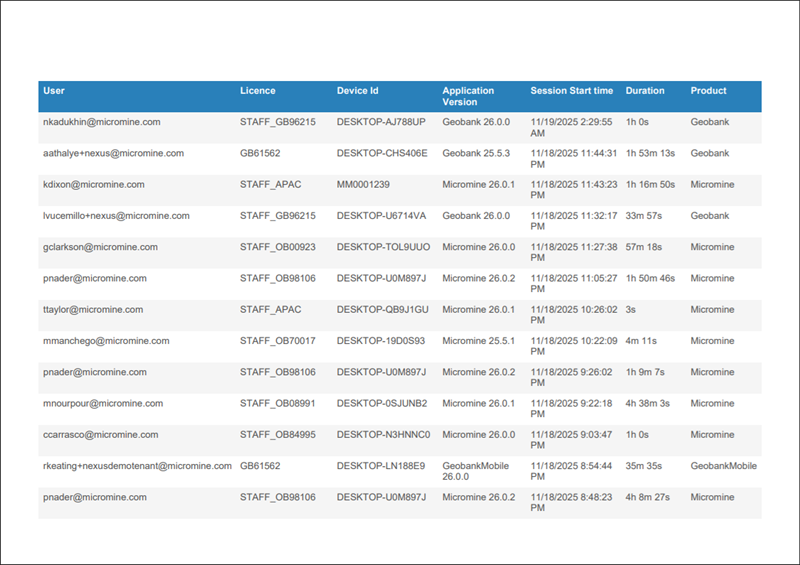The image size is (800, 565).
Task: Click product GeobankMobile
Action: (723, 466)
